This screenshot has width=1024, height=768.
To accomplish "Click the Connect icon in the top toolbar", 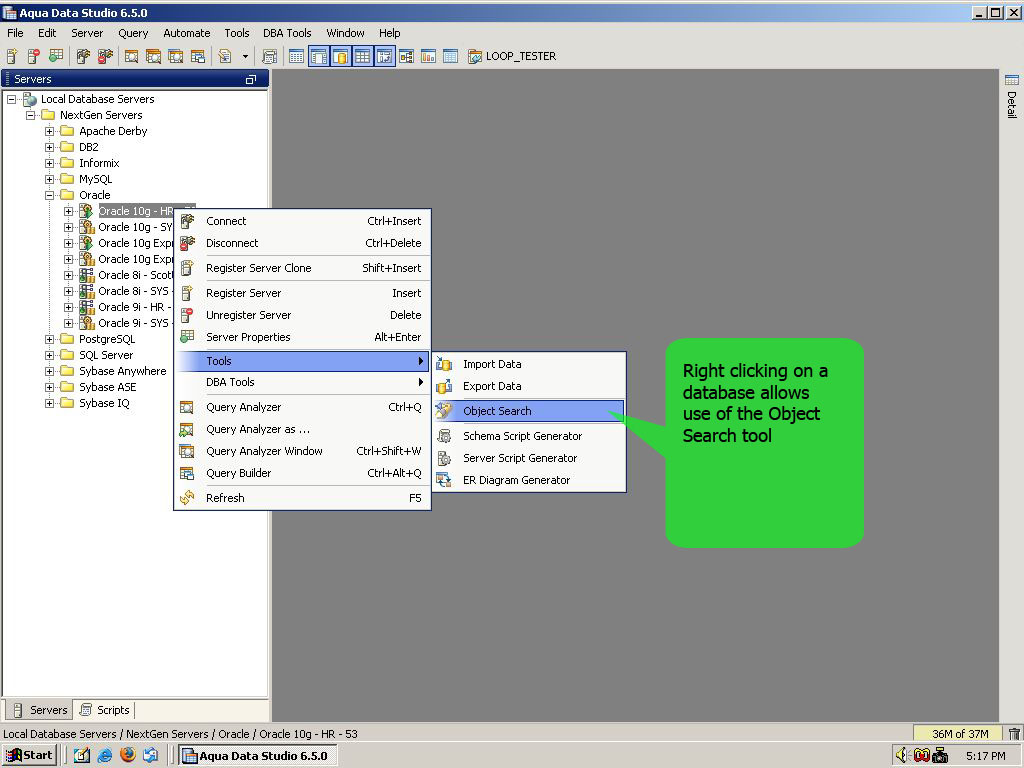I will point(83,56).
